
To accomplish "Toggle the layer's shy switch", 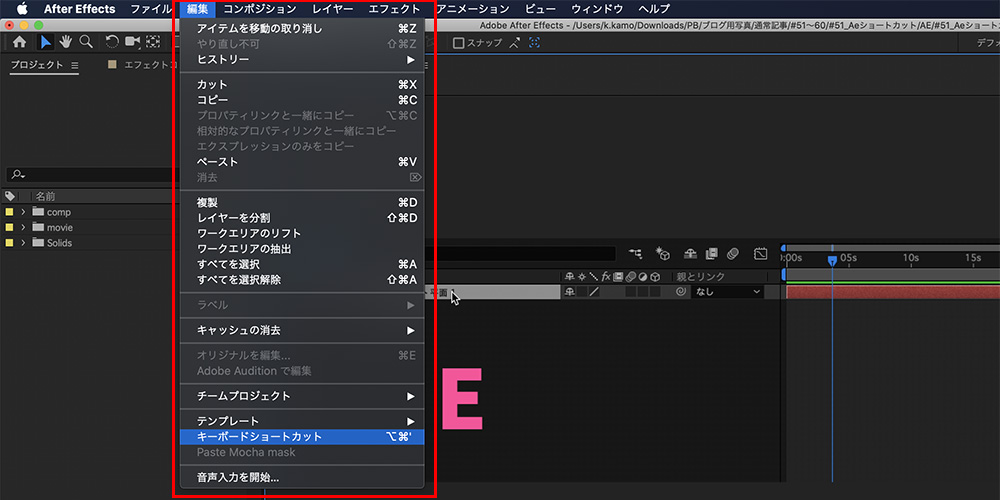I will 570,292.
